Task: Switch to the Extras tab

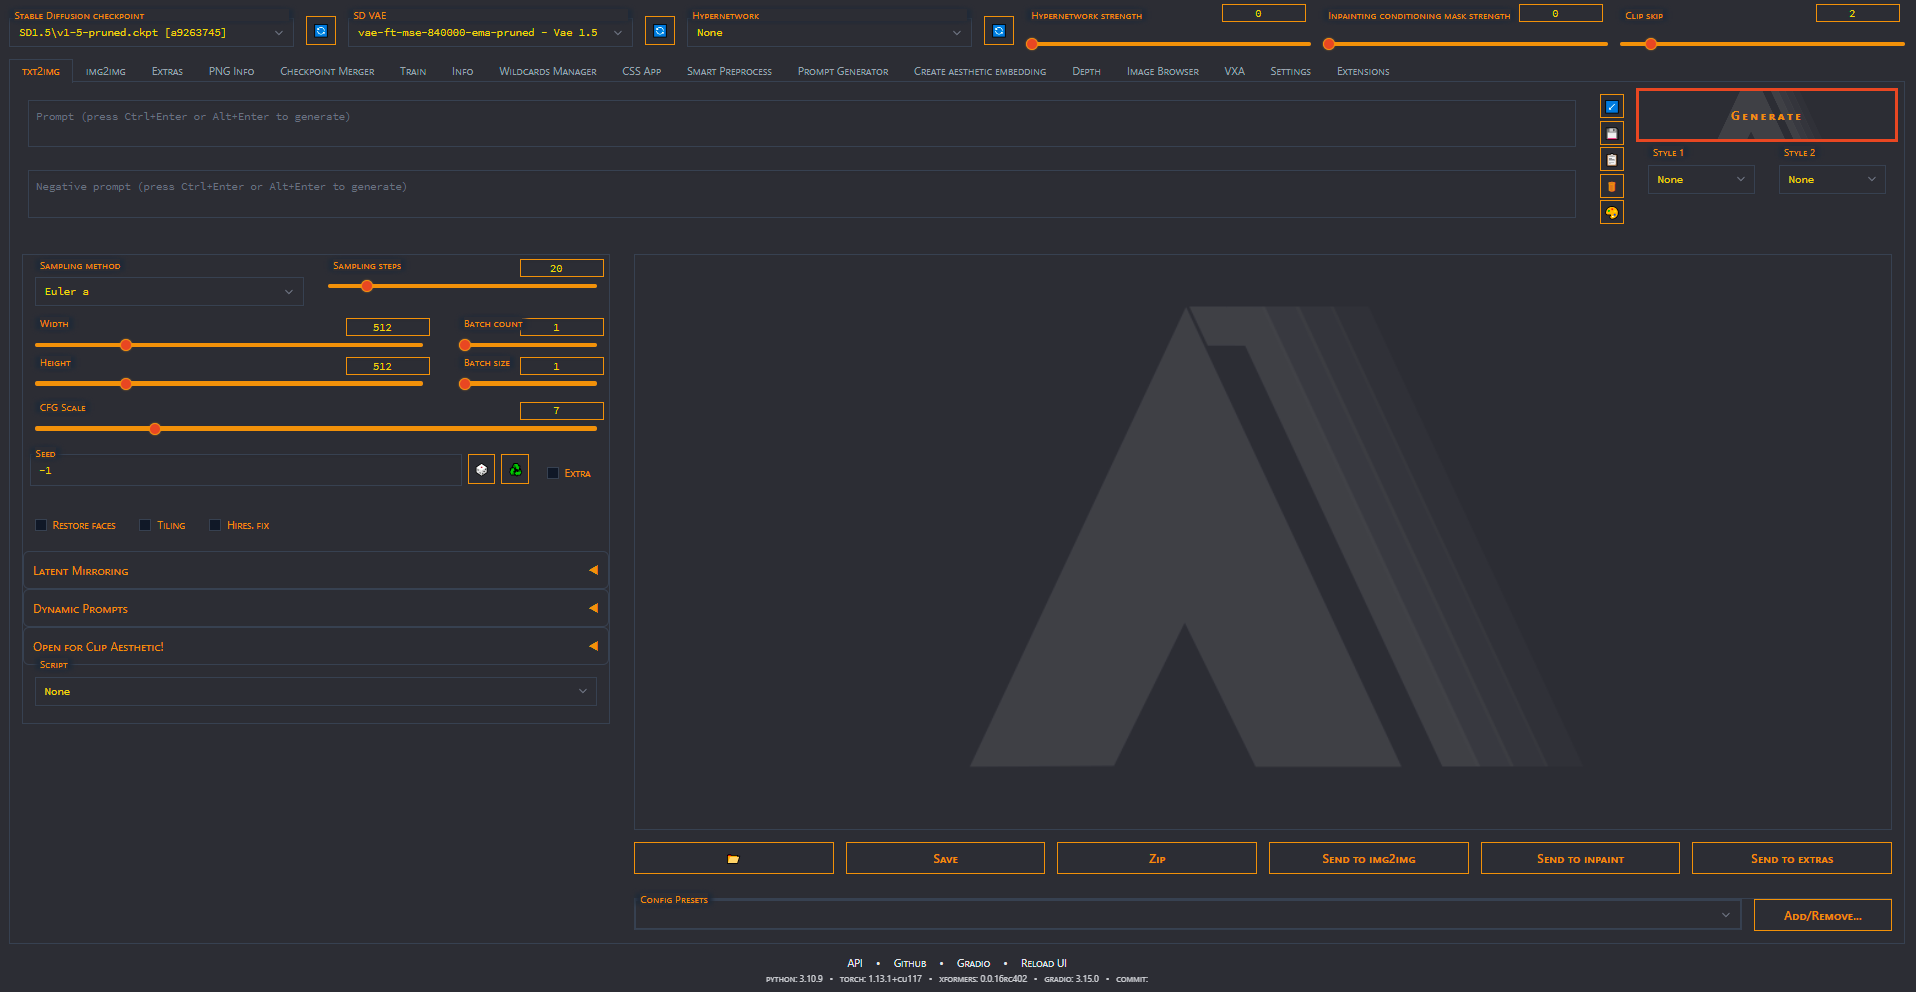Action: tap(167, 72)
